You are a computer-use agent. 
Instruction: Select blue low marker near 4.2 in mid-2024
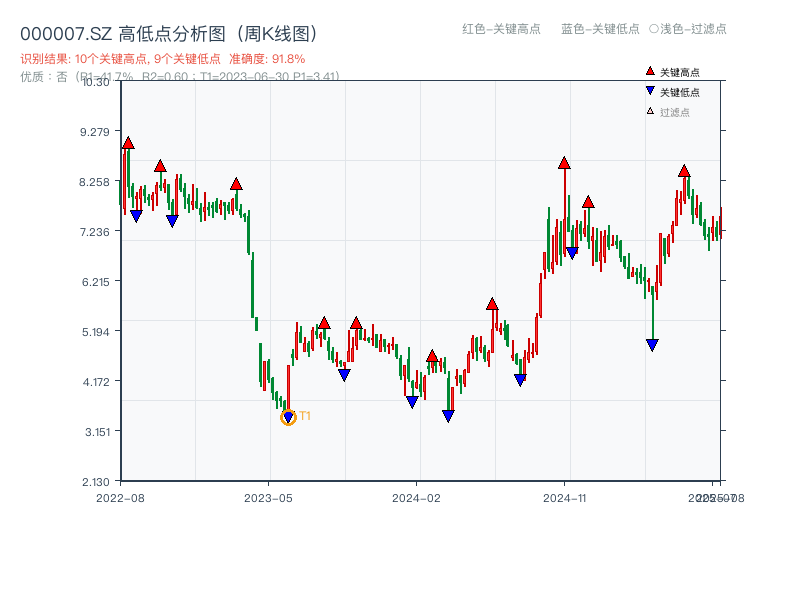tap(520, 380)
